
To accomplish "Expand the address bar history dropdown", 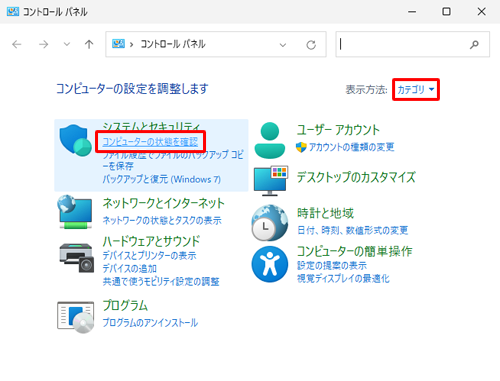I will point(283,45).
